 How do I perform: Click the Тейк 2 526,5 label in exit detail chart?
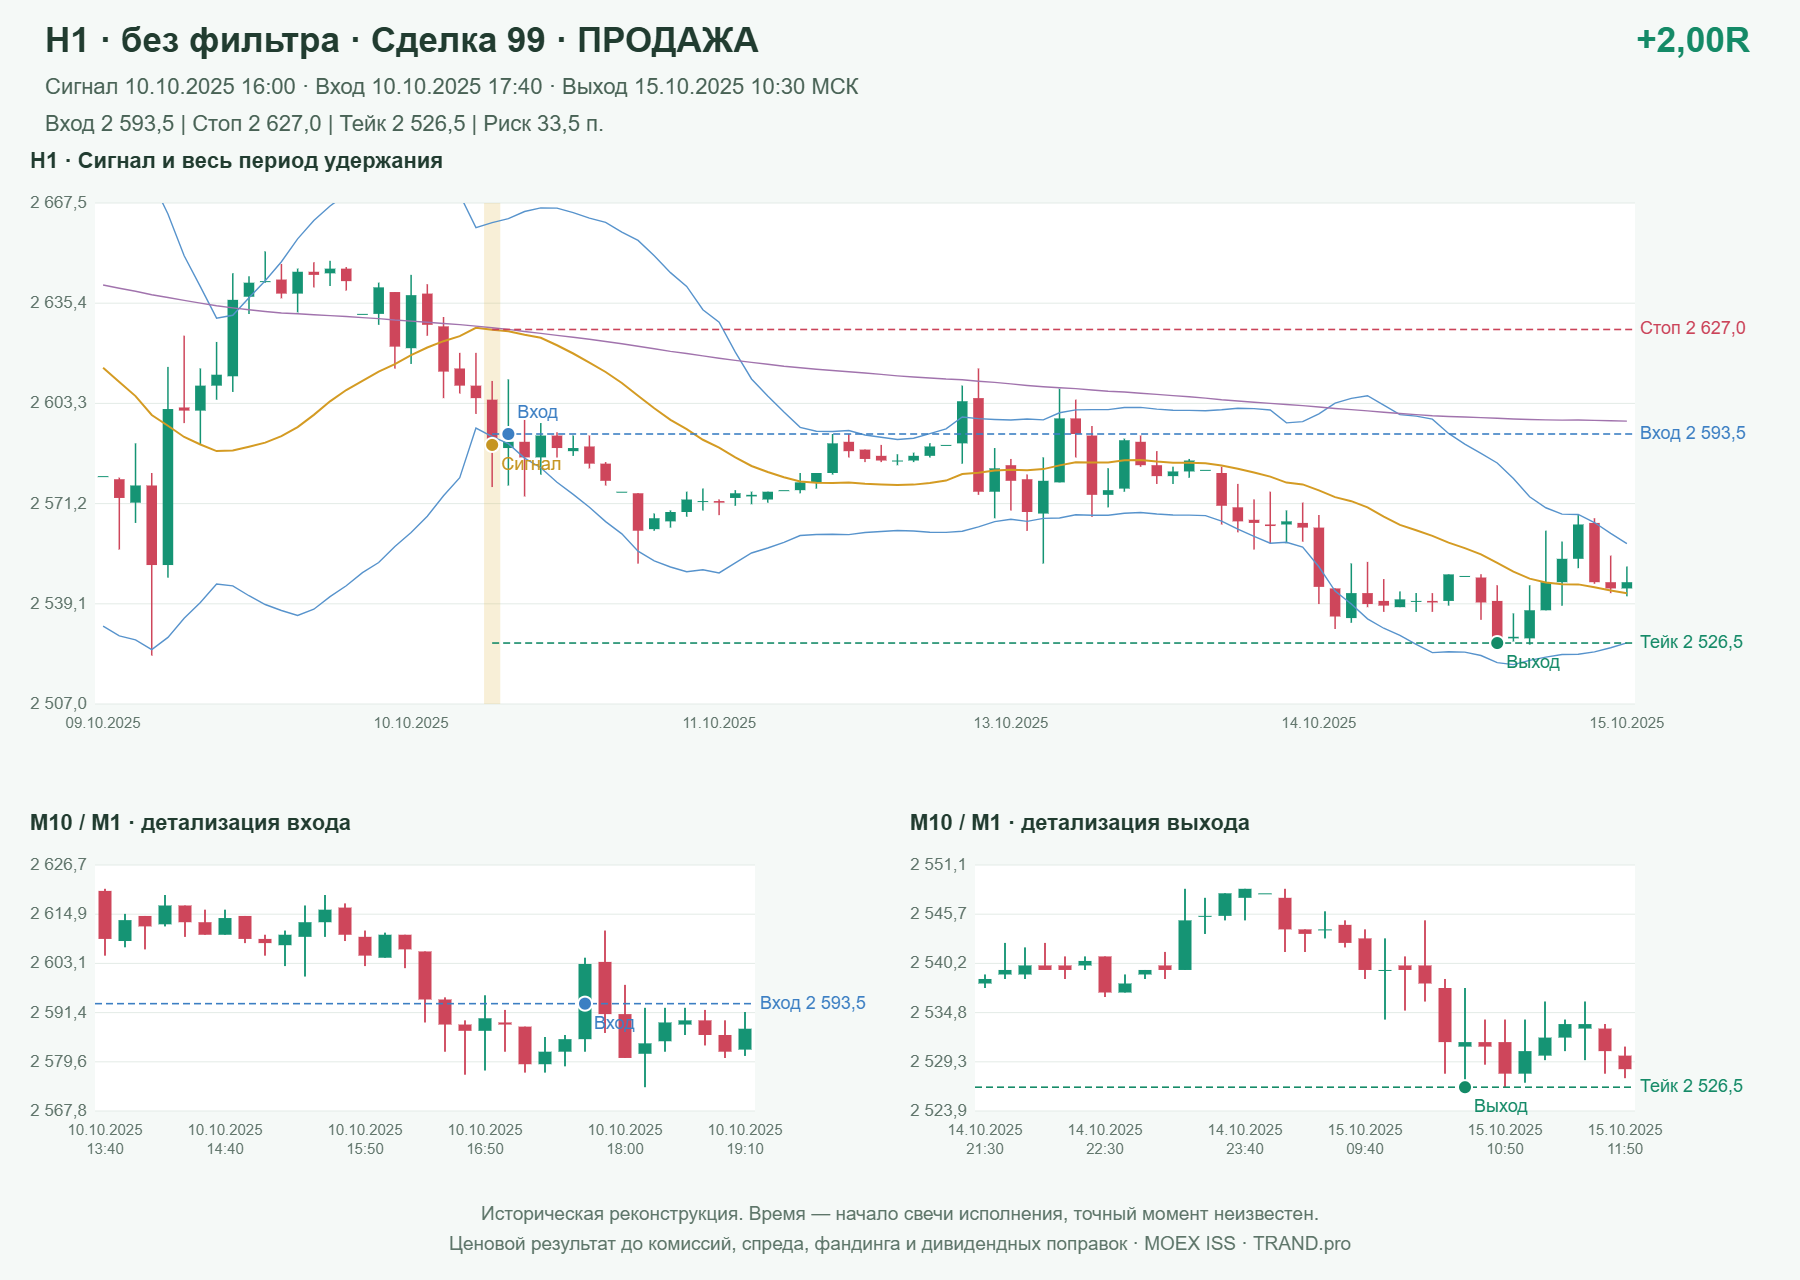1691,1086
